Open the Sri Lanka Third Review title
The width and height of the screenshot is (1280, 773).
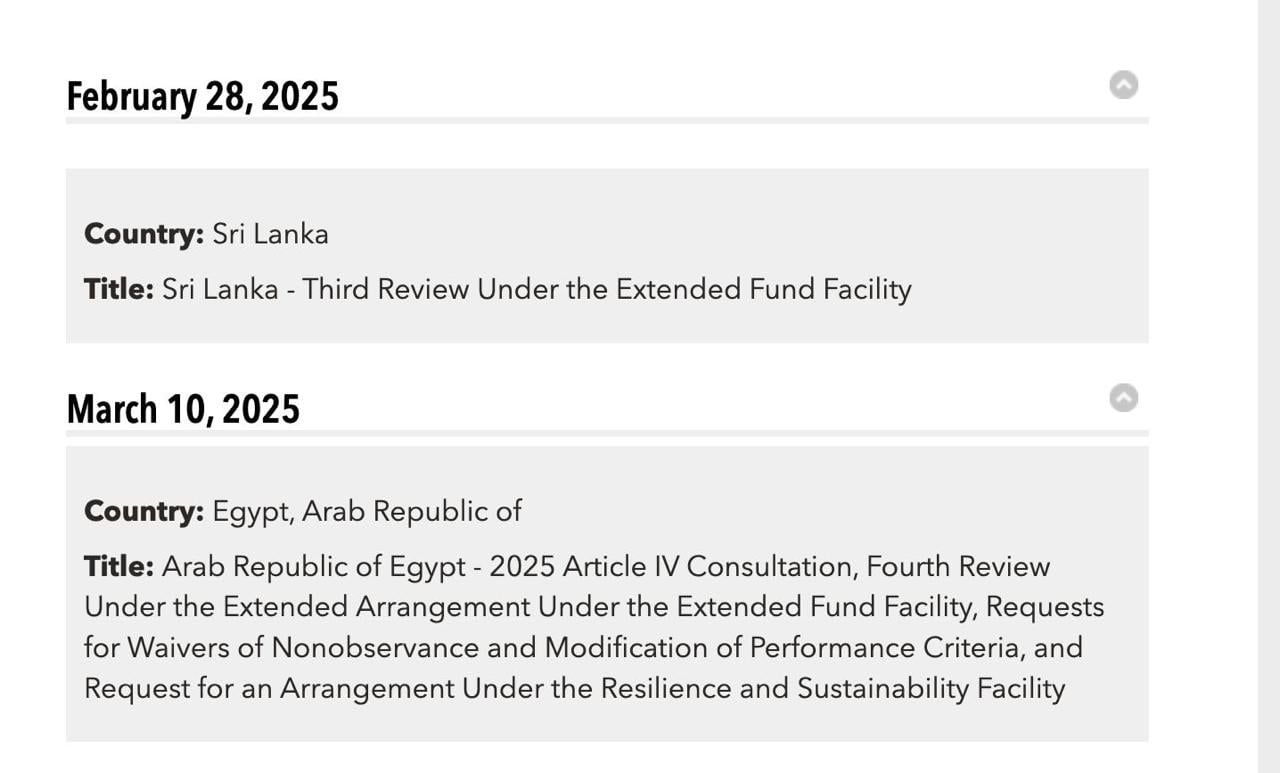click(536, 289)
